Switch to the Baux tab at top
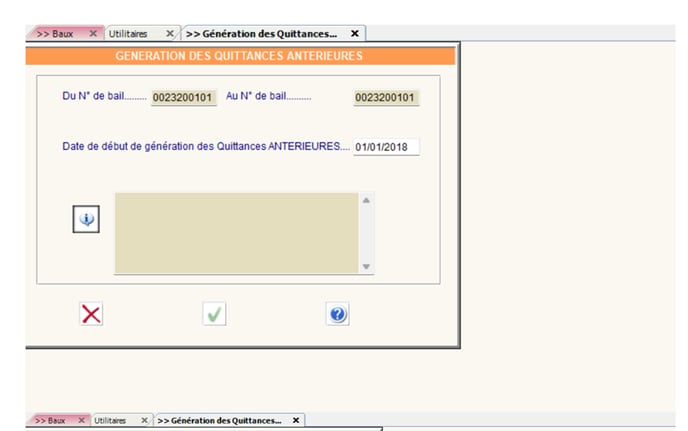The image size is (688, 431). click(x=58, y=33)
